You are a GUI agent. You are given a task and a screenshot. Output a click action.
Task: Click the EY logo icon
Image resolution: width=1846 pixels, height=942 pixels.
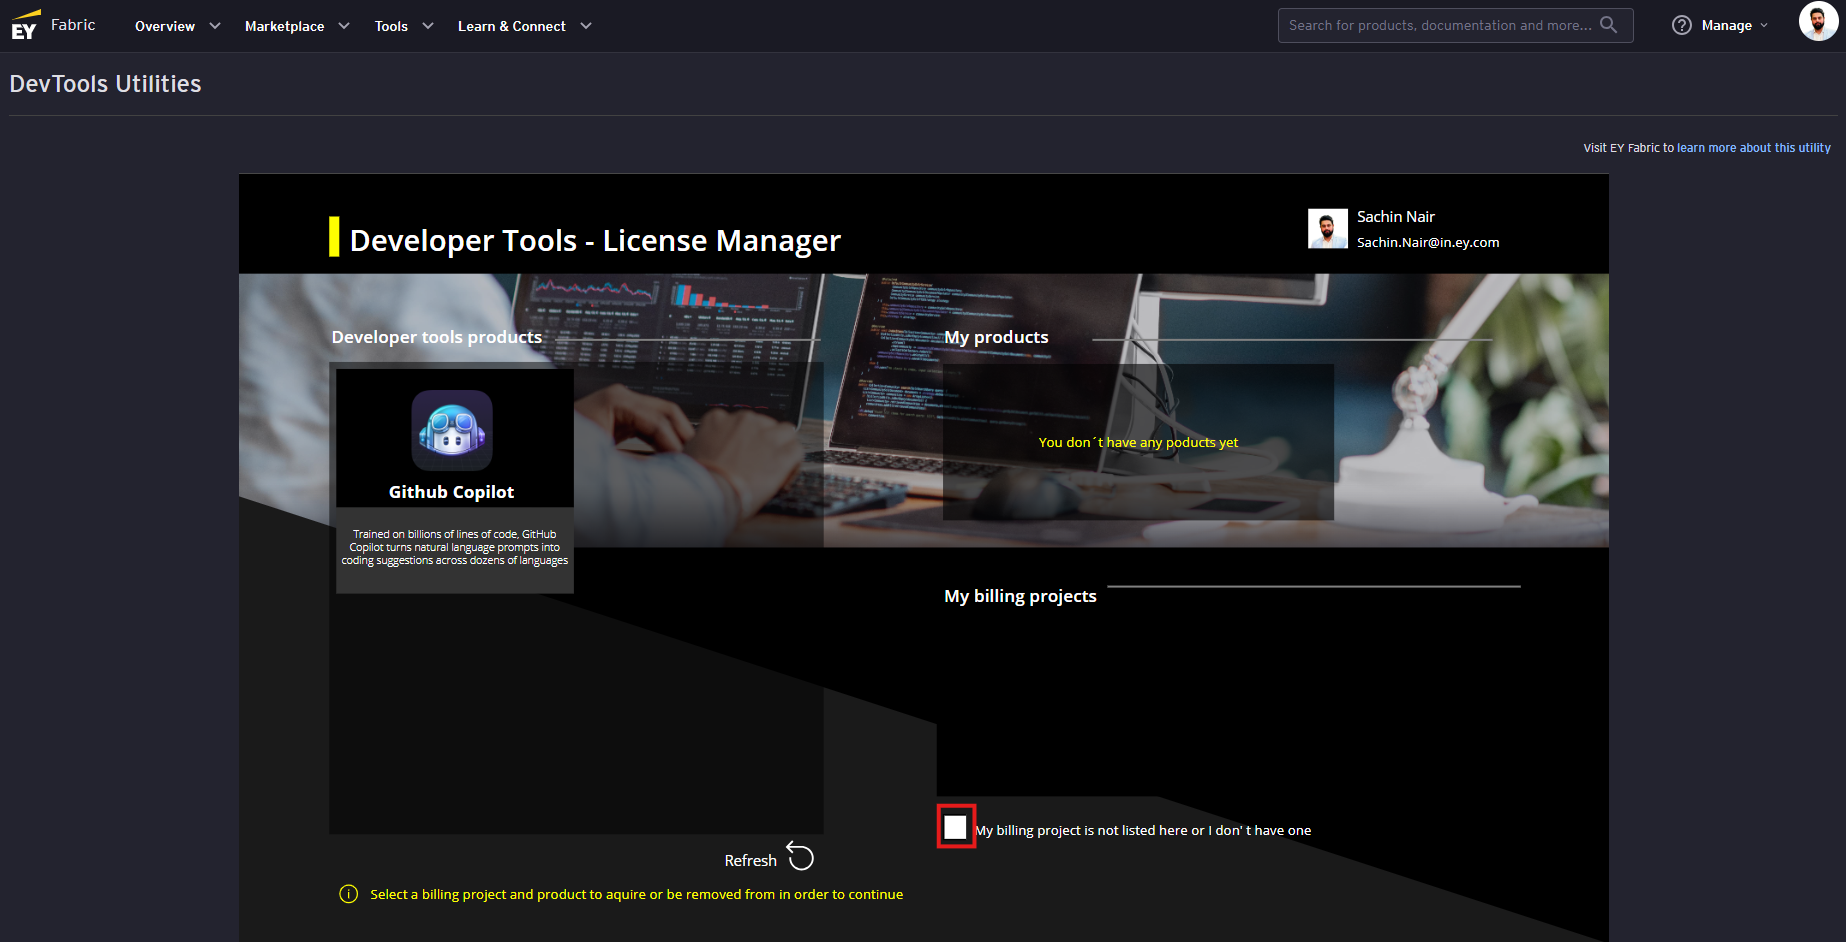point(24,26)
